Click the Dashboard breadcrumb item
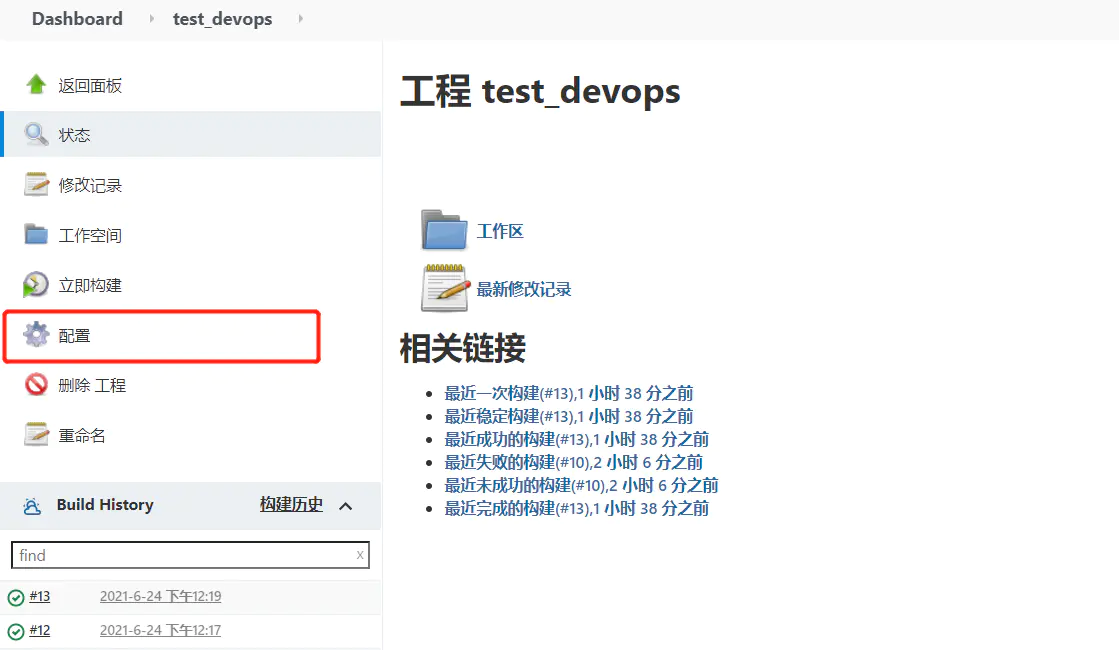 coord(77,19)
